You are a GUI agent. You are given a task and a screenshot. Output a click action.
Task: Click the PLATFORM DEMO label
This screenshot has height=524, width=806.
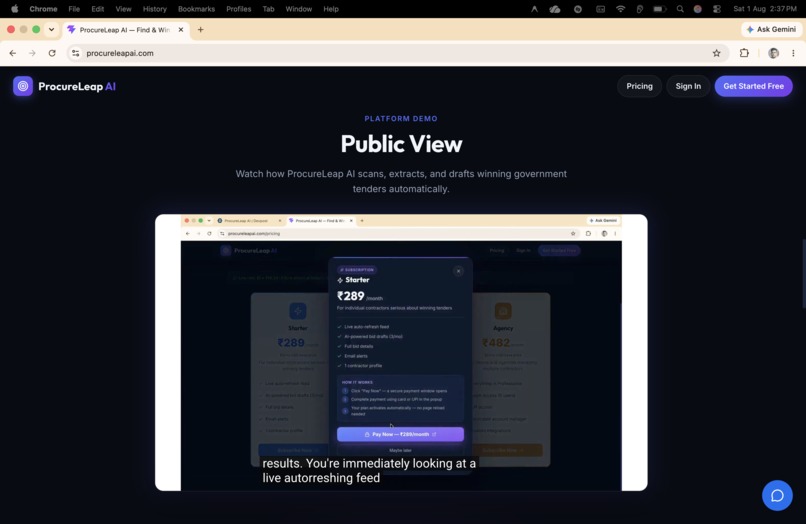pyautogui.click(x=401, y=118)
